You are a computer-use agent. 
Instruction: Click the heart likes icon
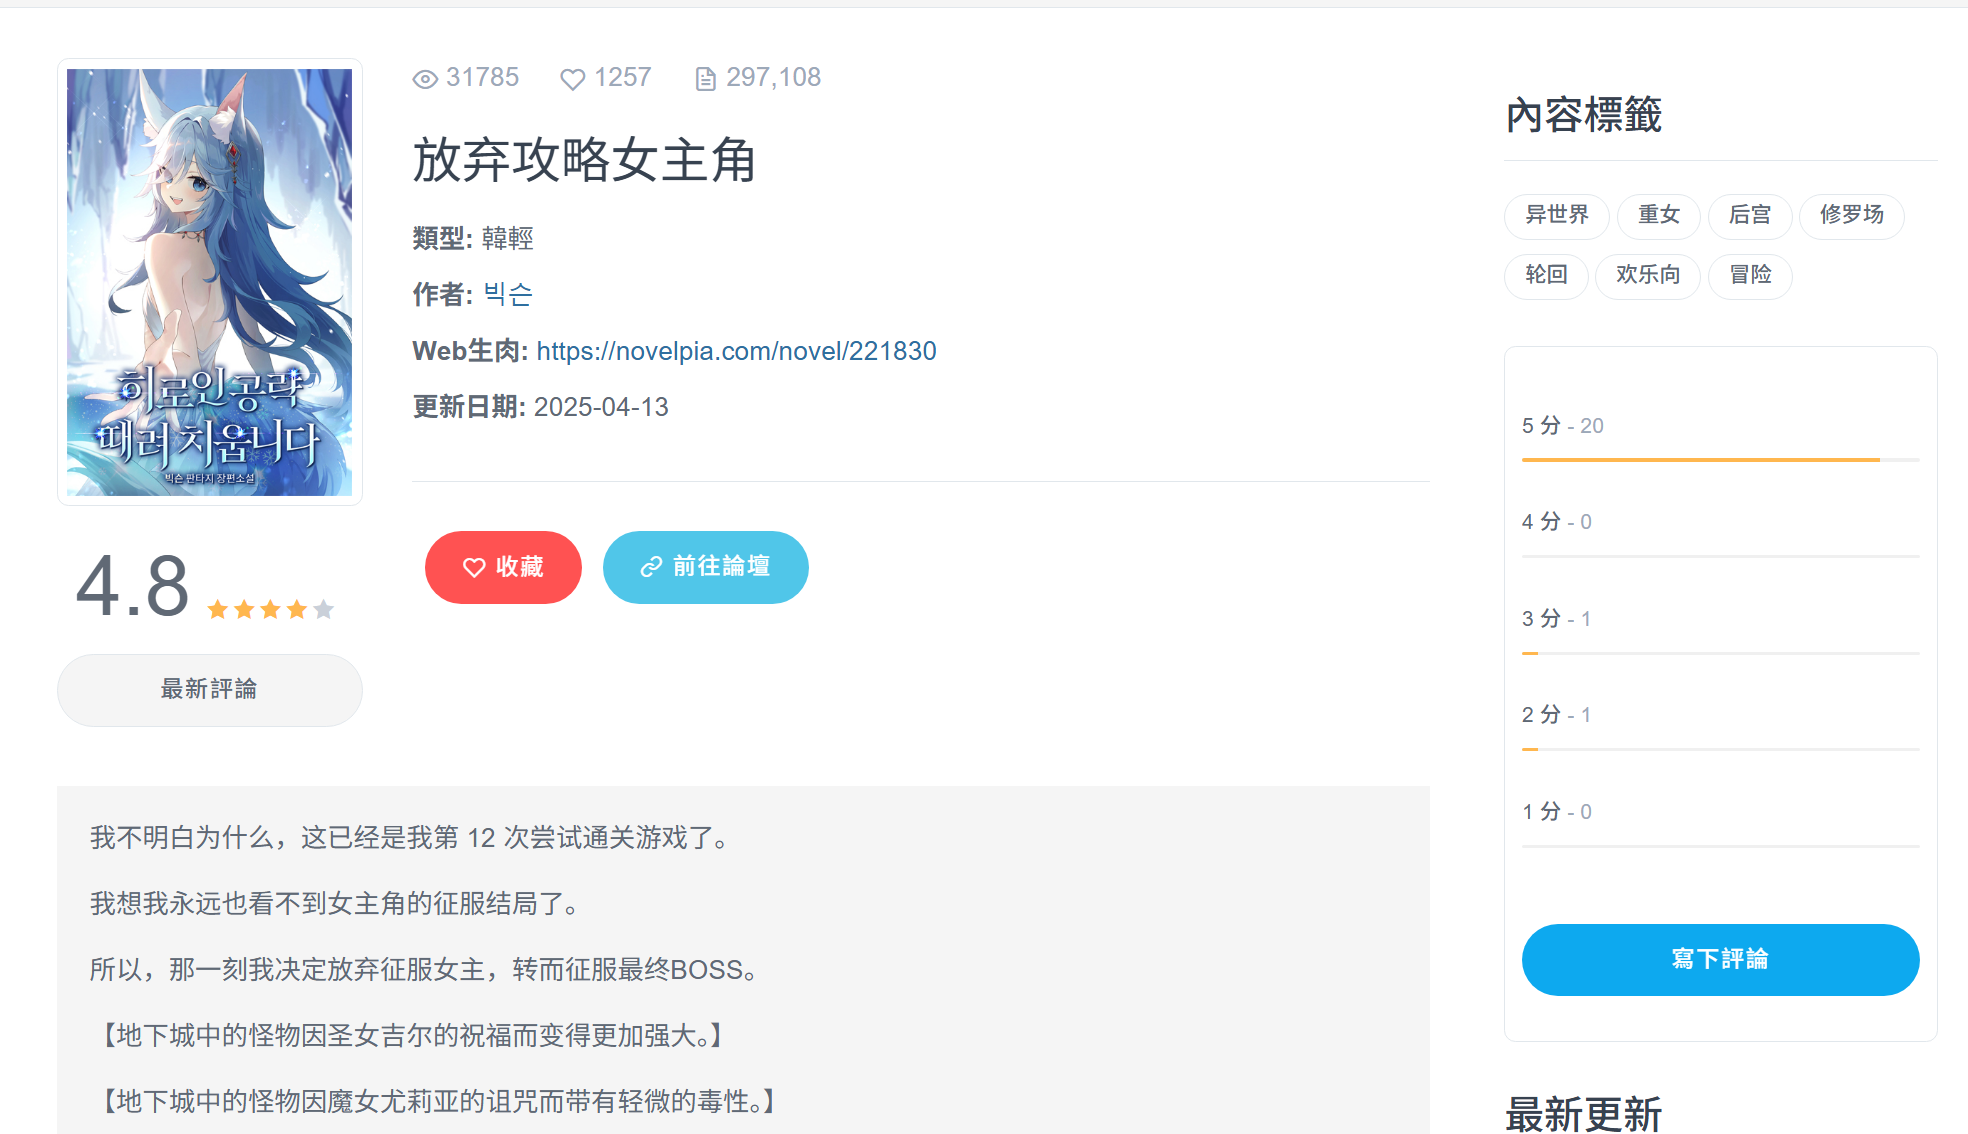[572, 79]
